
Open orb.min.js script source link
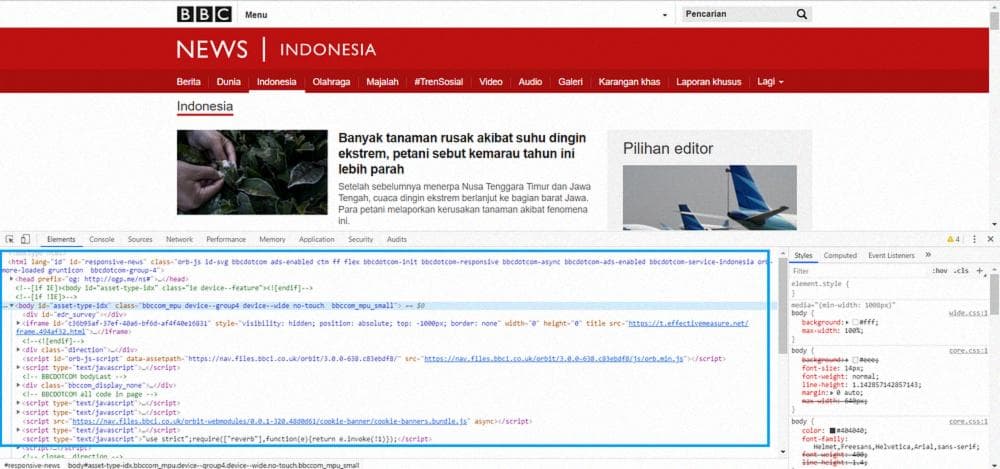click(x=554, y=359)
